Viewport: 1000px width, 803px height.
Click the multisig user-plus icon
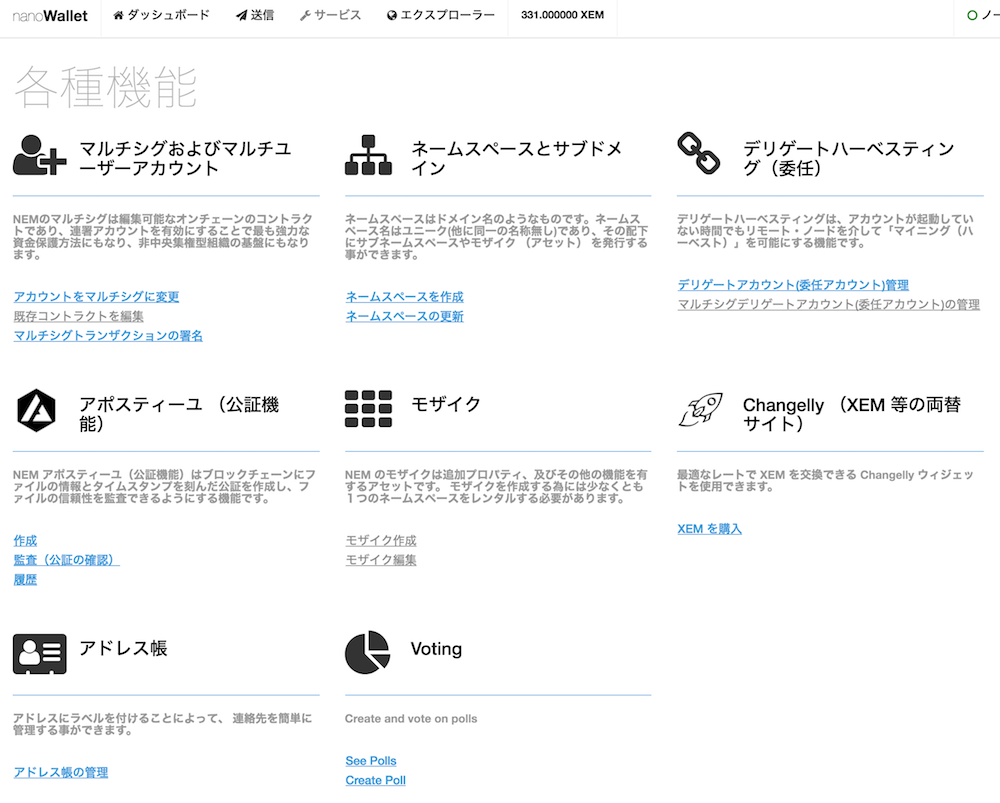40,155
